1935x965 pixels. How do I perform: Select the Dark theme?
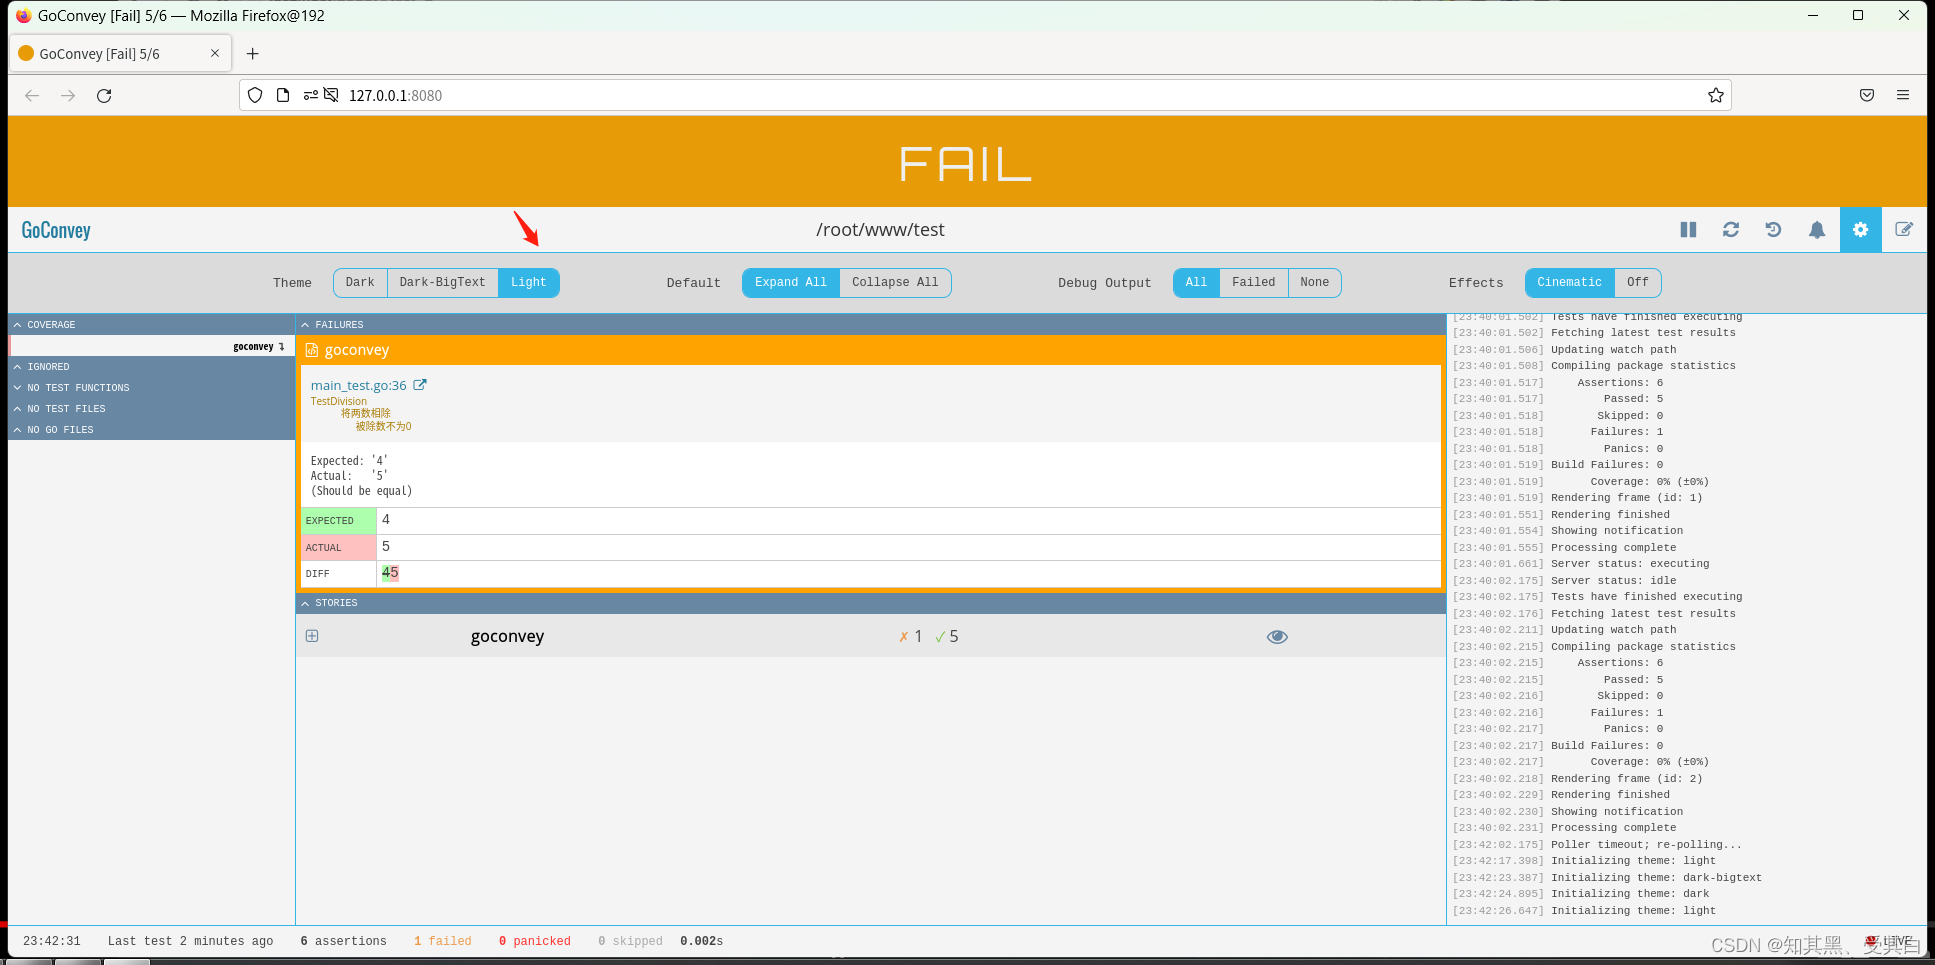point(360,283)
